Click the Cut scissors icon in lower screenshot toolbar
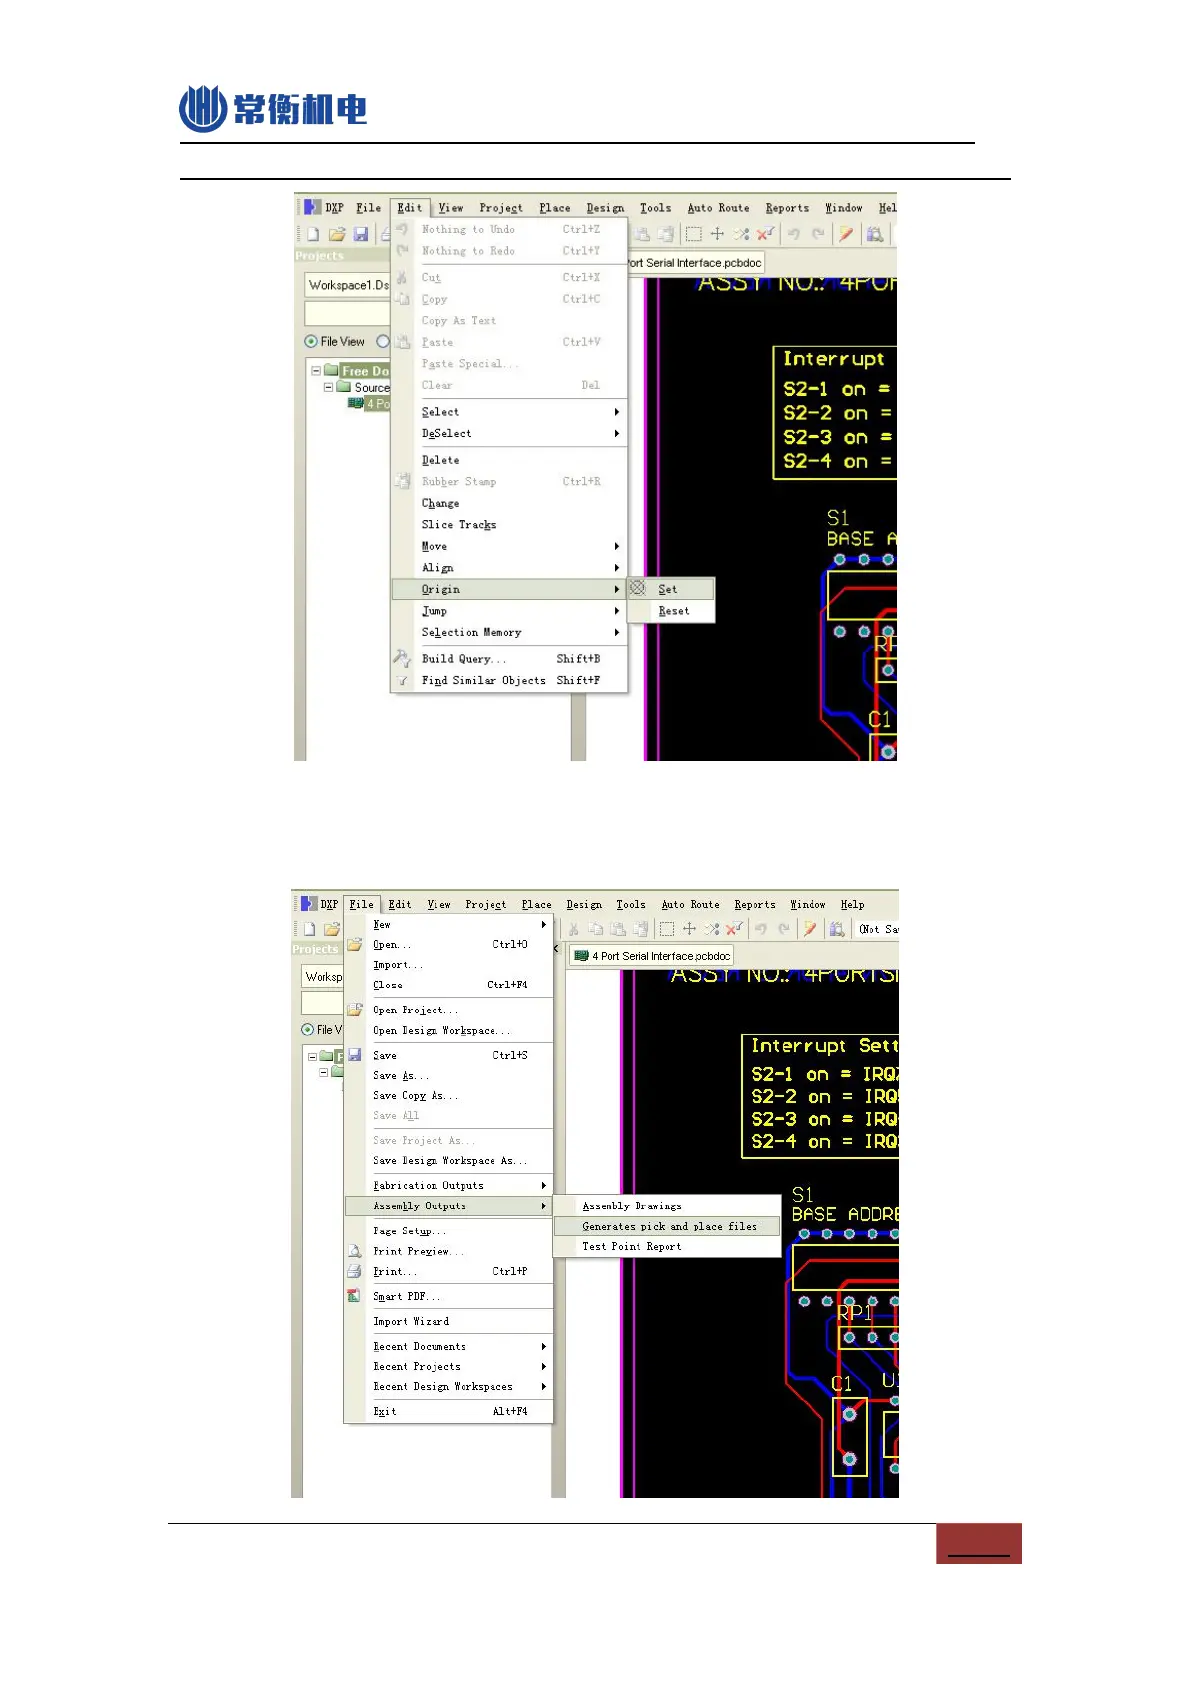Image resolution: width=1191 pixels, height=1684 pixels. 573,929
